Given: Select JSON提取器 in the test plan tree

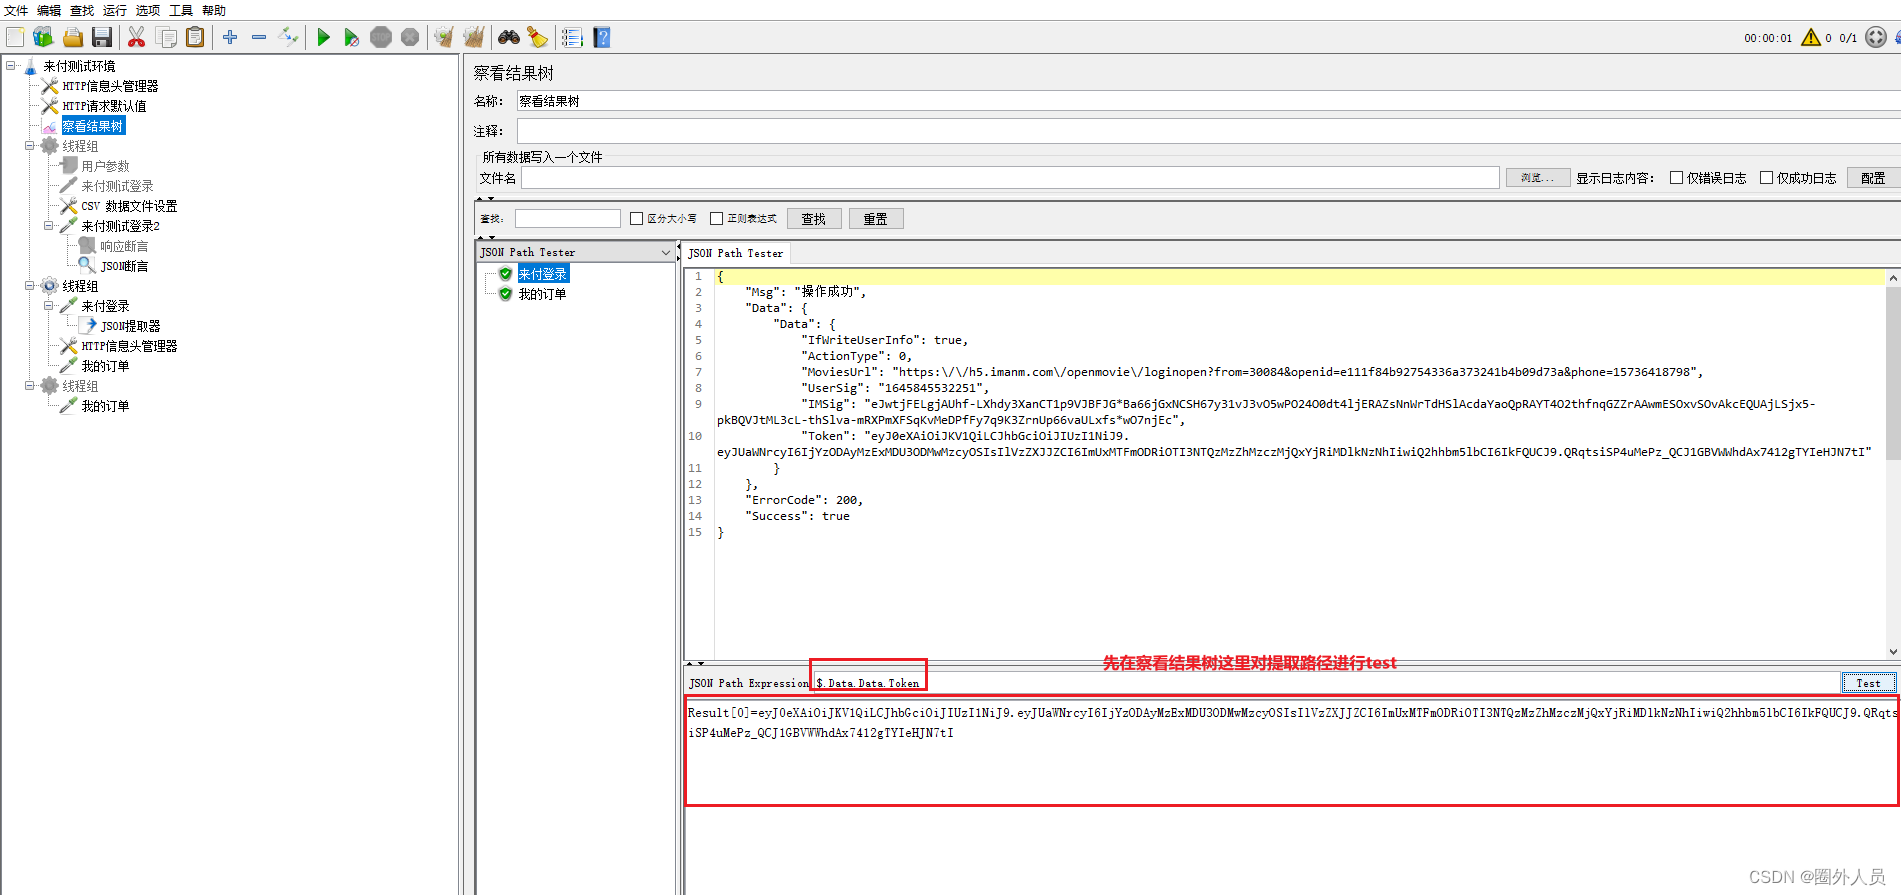Looking at the screenshot, I should [x=130, y=326].
